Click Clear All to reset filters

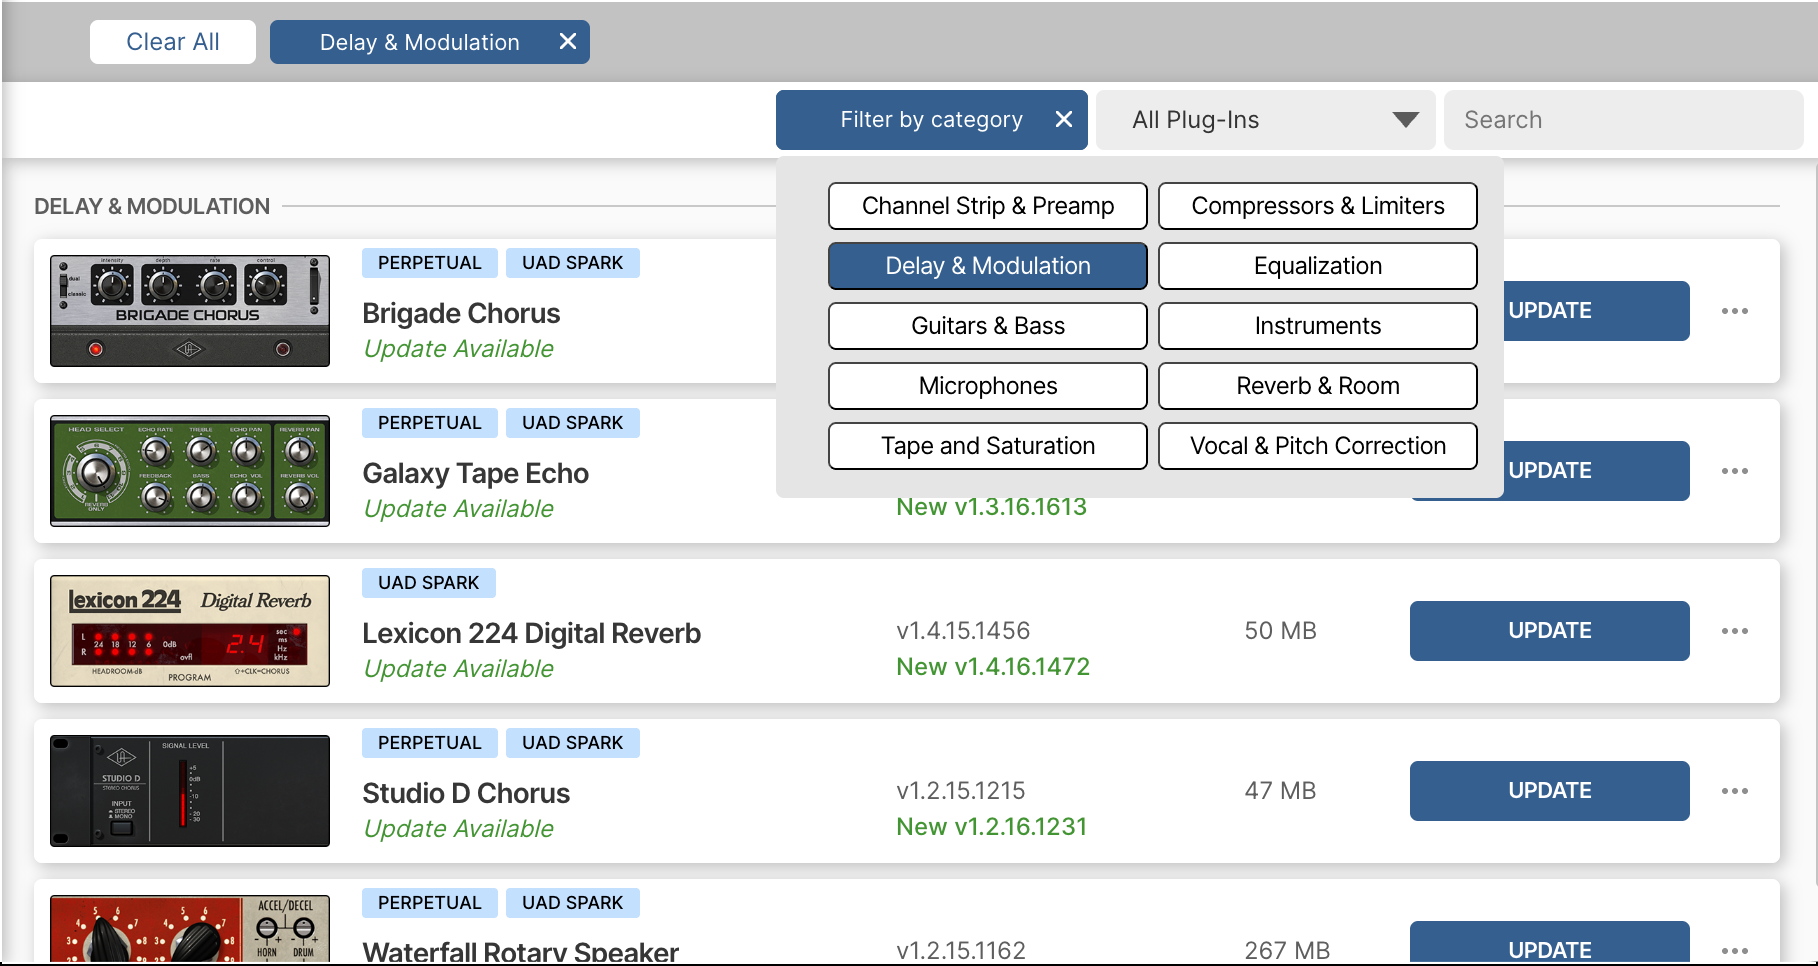pos(172,41)
